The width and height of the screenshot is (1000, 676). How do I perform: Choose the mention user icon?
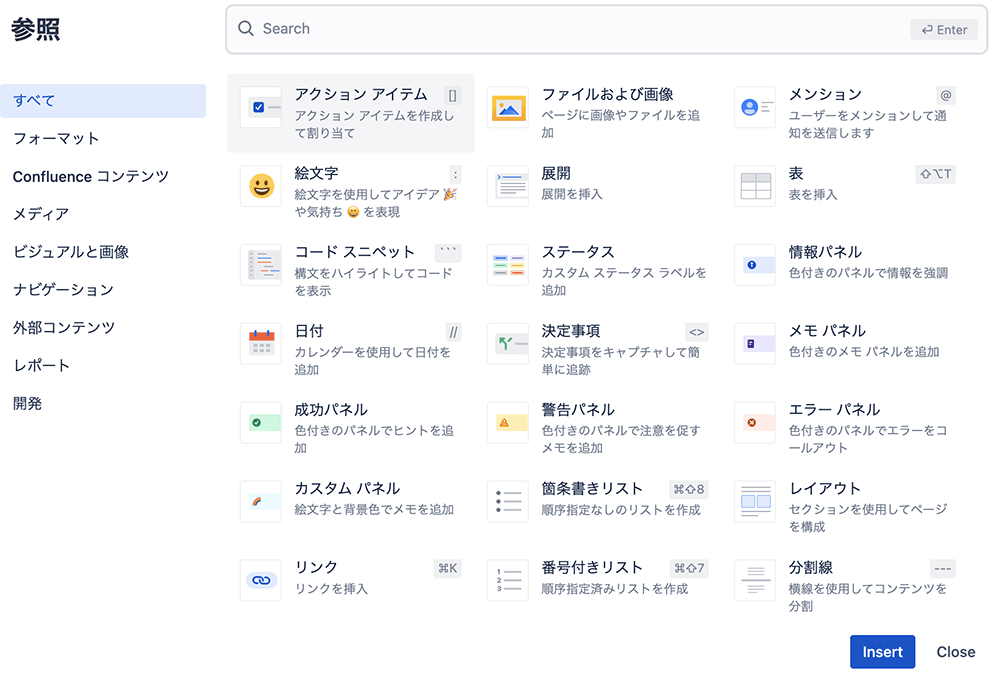tap(755, 107)
